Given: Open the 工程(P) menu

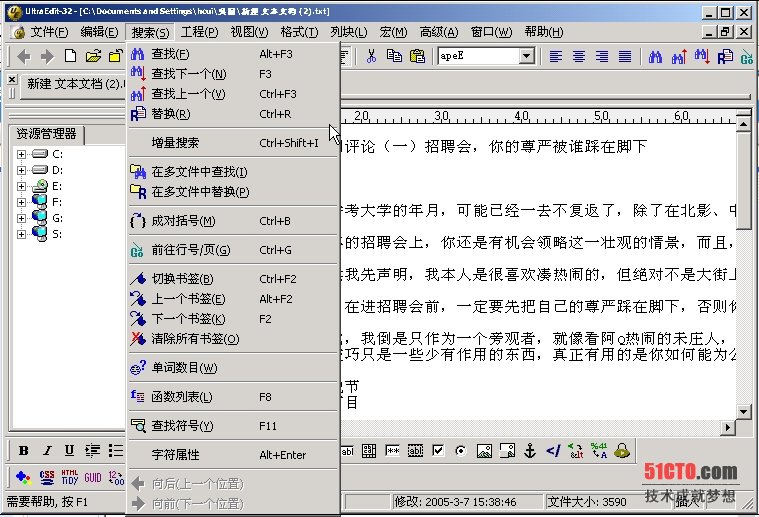Looking at the screenshot, I should pyautogui.click(x=199, y=32).
